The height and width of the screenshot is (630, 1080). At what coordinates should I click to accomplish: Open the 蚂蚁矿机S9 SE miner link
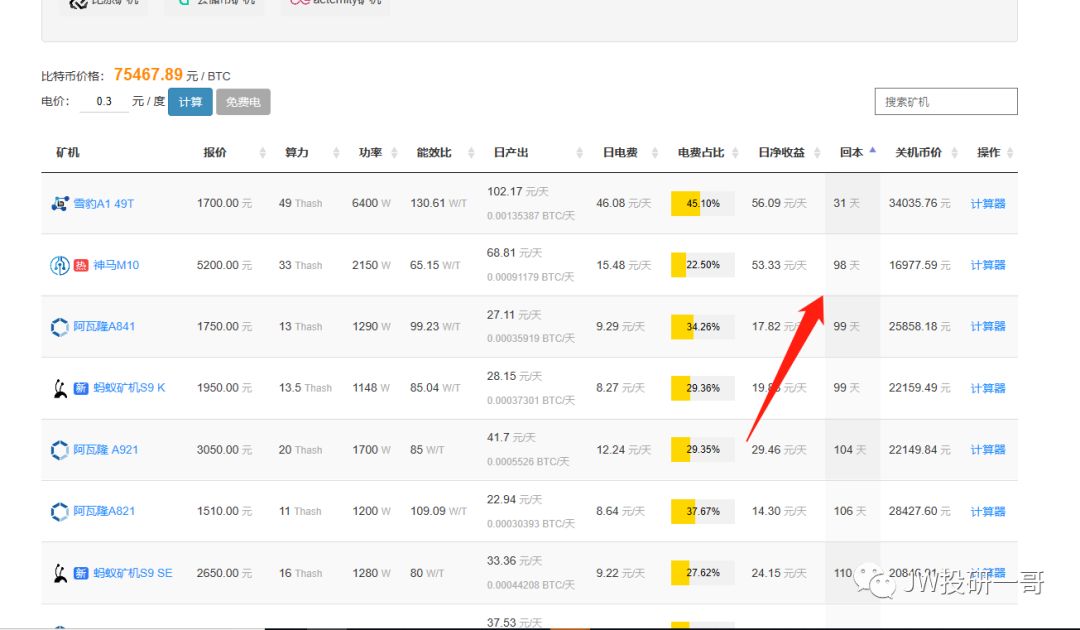click(133, 573)
